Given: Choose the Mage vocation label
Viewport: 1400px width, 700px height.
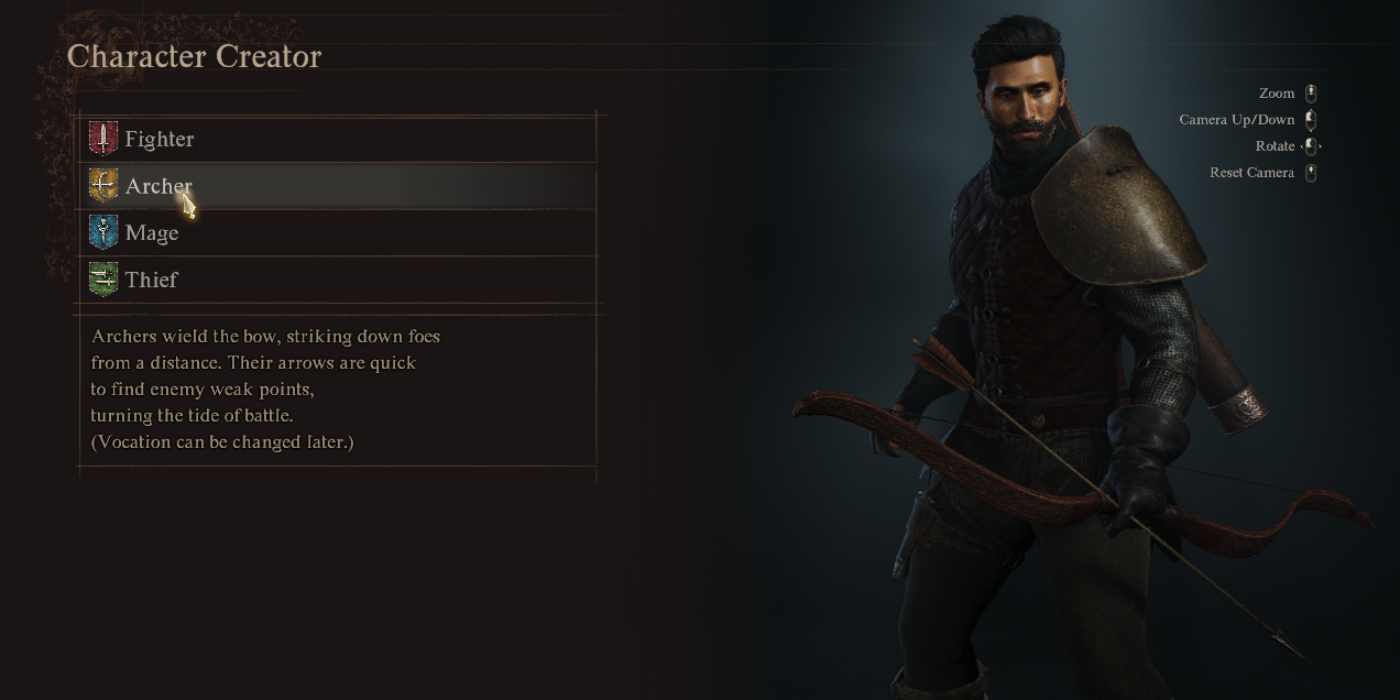Looking at the screenshot, I should (x=152, y=233).
